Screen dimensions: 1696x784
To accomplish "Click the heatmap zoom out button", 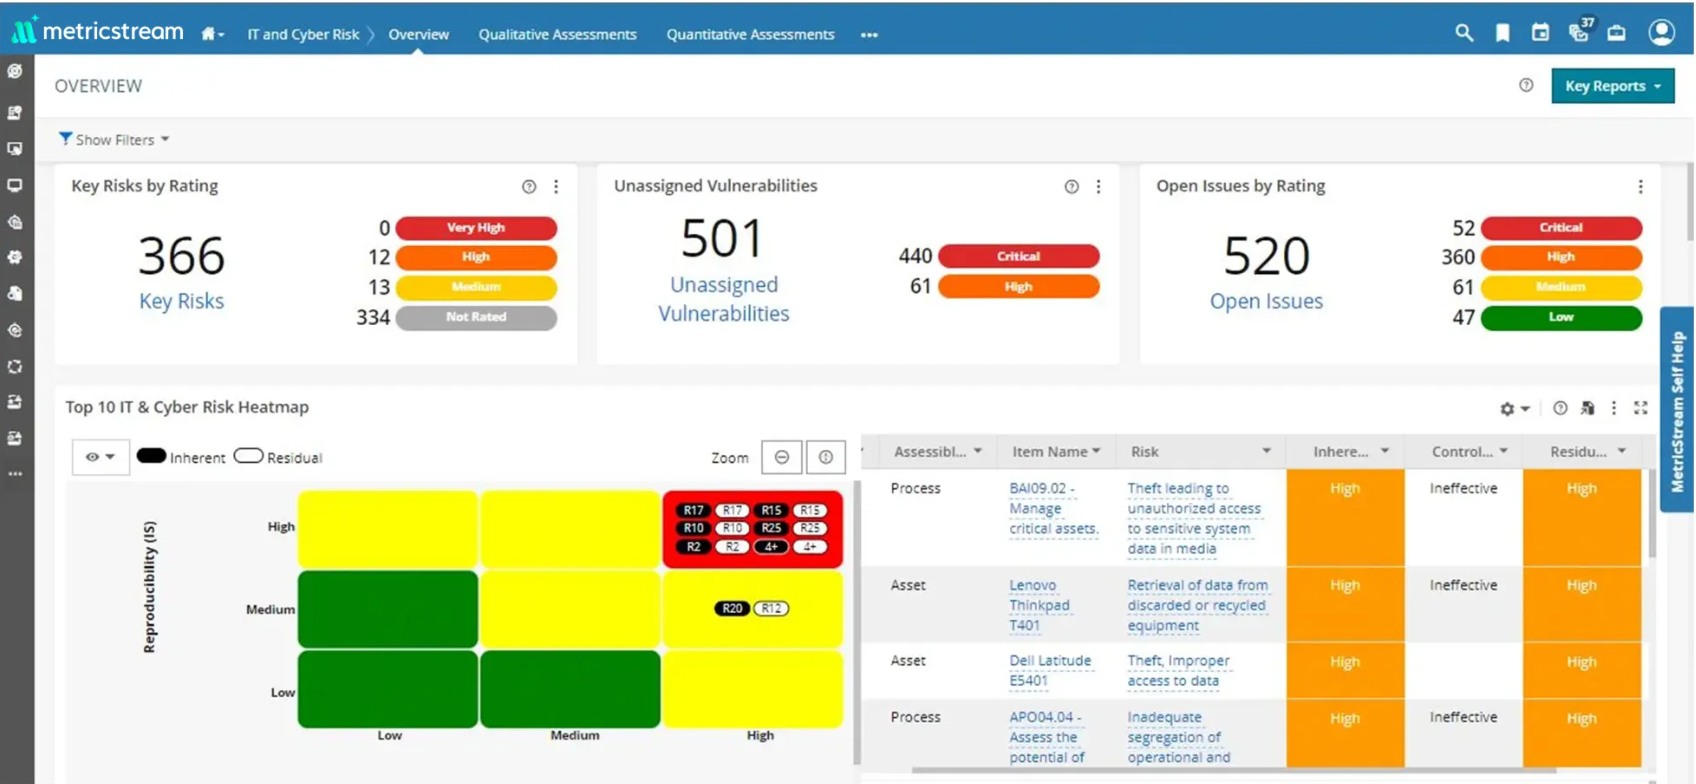I will (782, 457).
